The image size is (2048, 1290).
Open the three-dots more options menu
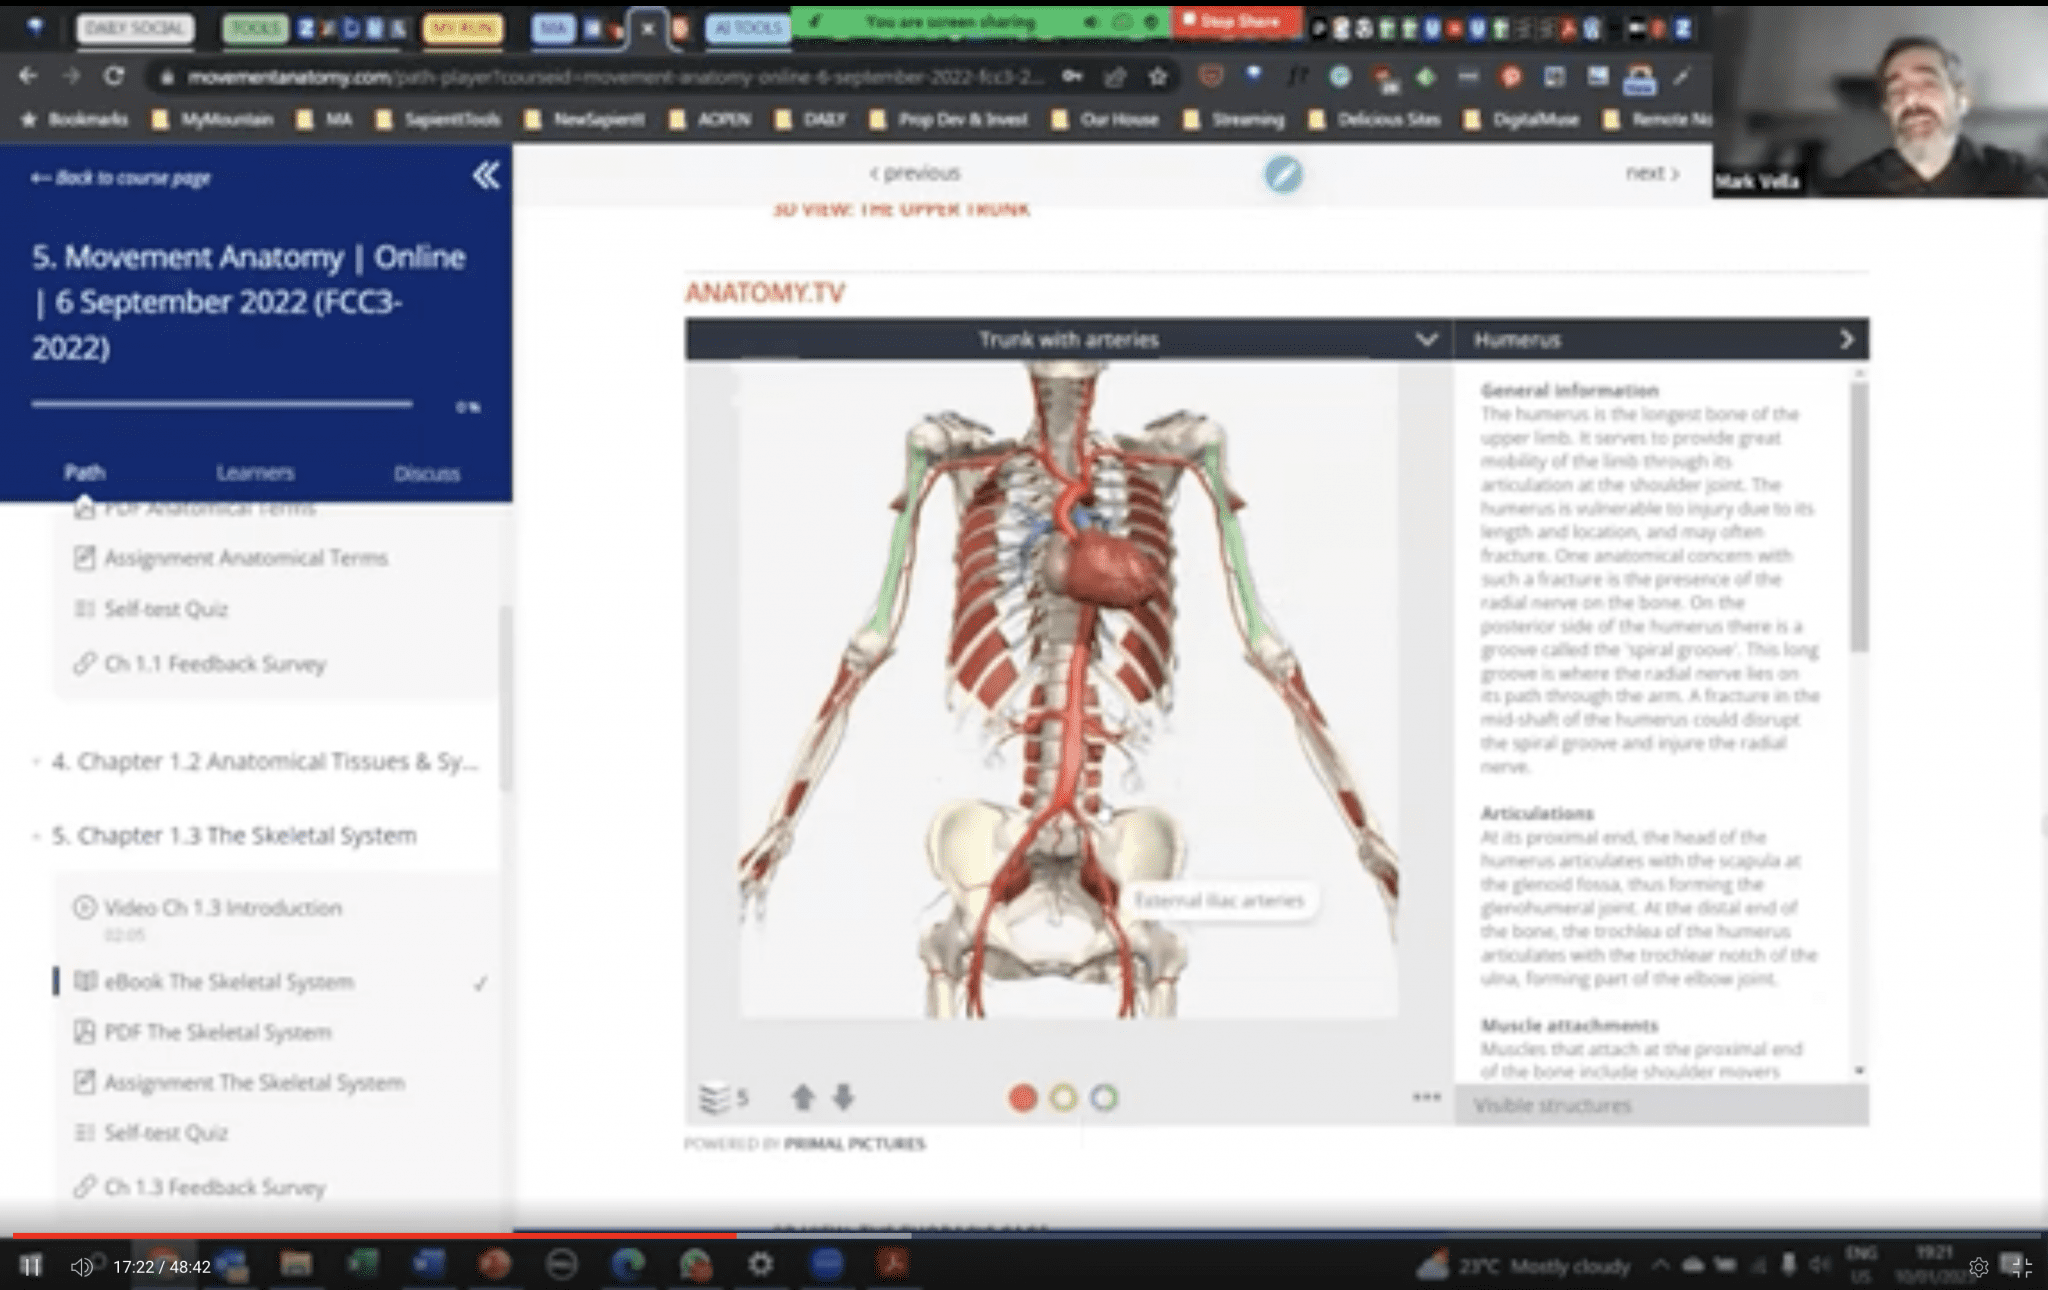1426,1097
